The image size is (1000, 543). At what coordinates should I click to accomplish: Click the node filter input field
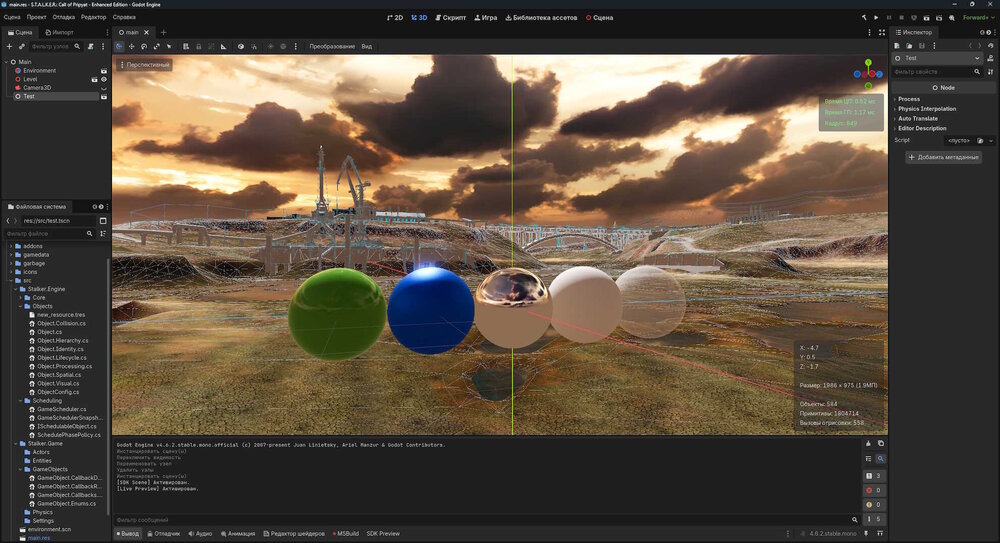tap(55, 47)
